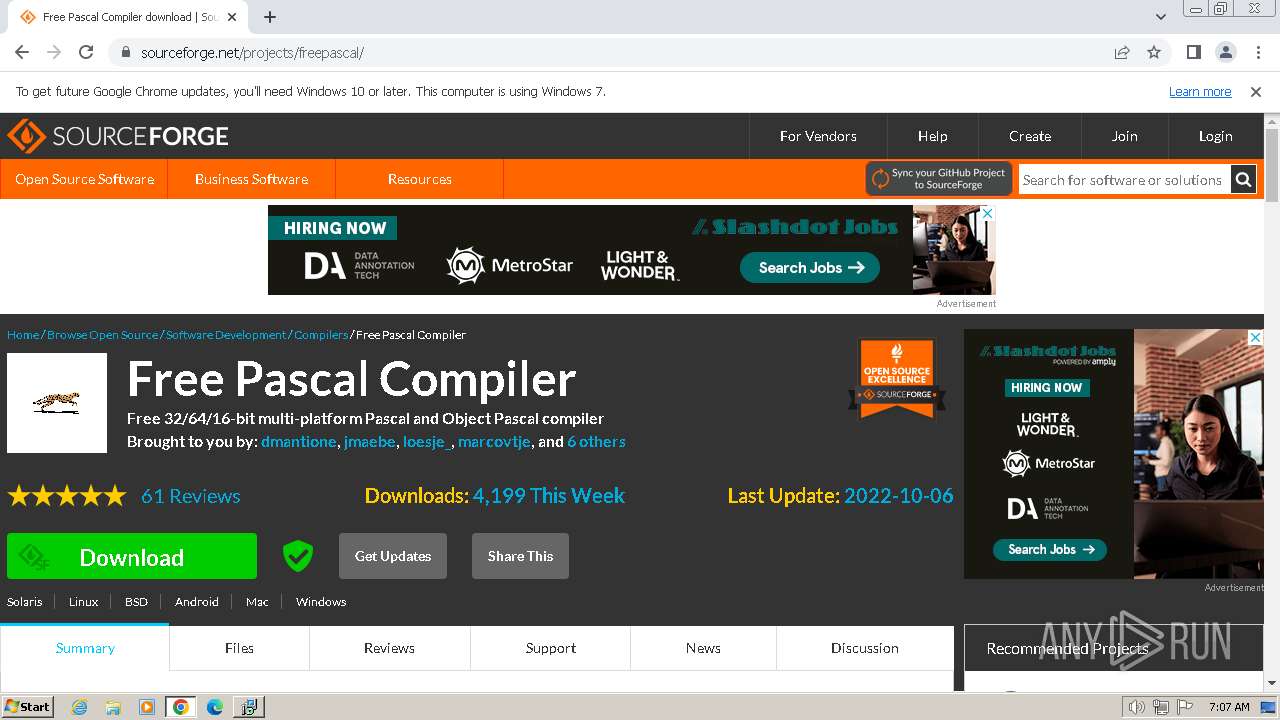1280x720 pixels.
Task: Open the 61 Reviews link
Action: (190, 496)
